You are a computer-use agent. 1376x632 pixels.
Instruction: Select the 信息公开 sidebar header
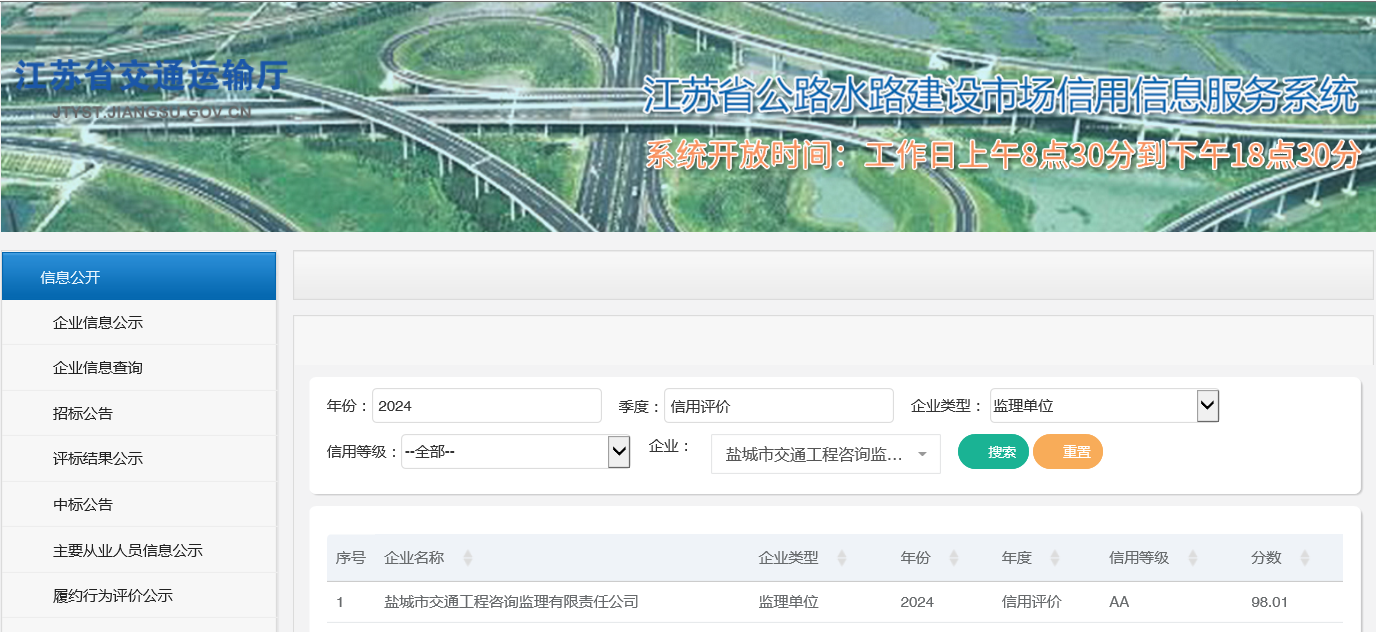pos(139,277)
